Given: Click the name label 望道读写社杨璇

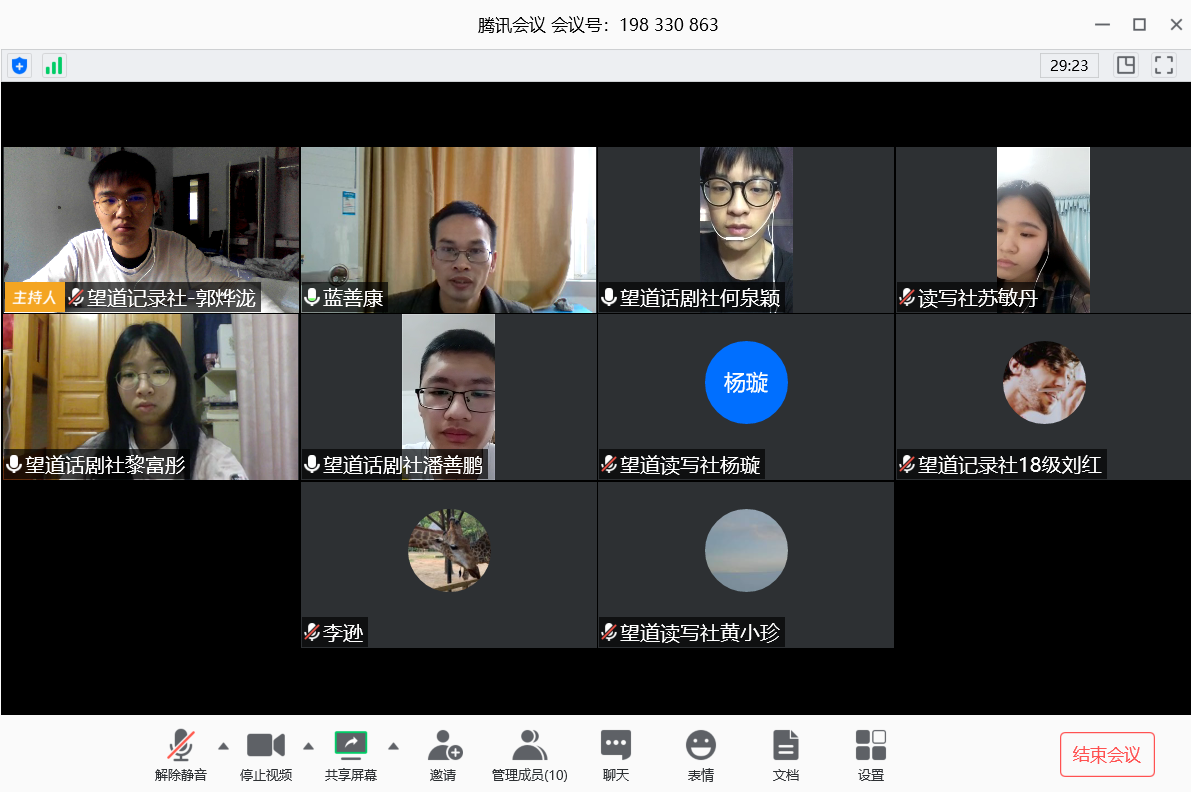Looking at the screenshot, I should point(690,465).
